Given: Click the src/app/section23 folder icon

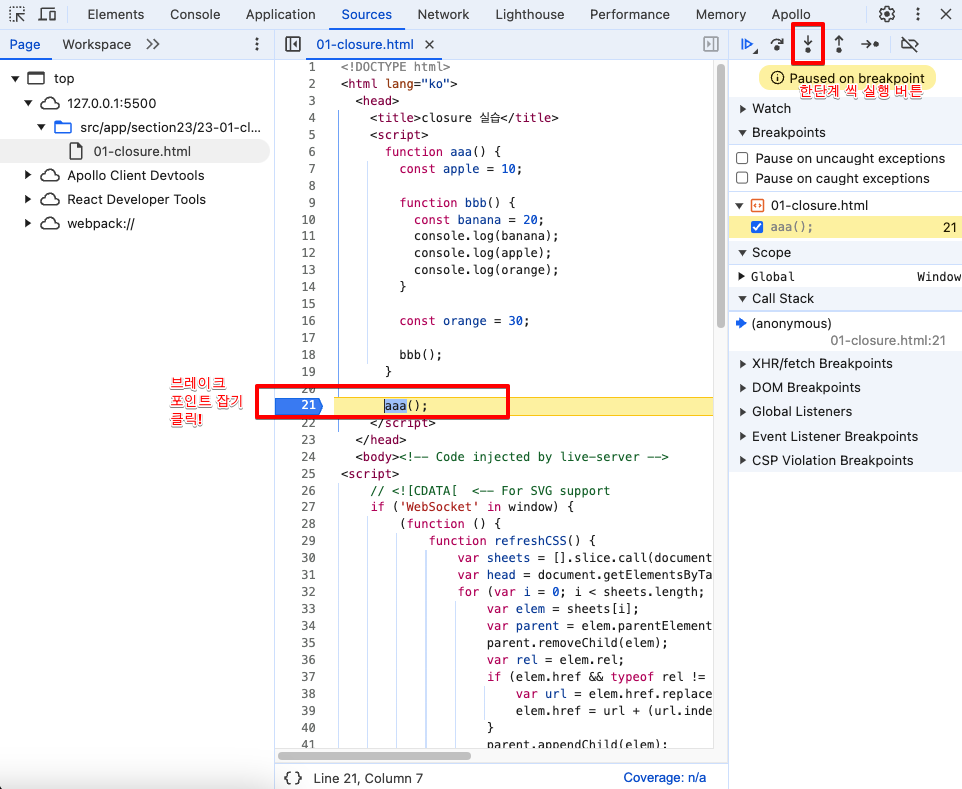Looking at the screenshot, I should click(63, 127).
